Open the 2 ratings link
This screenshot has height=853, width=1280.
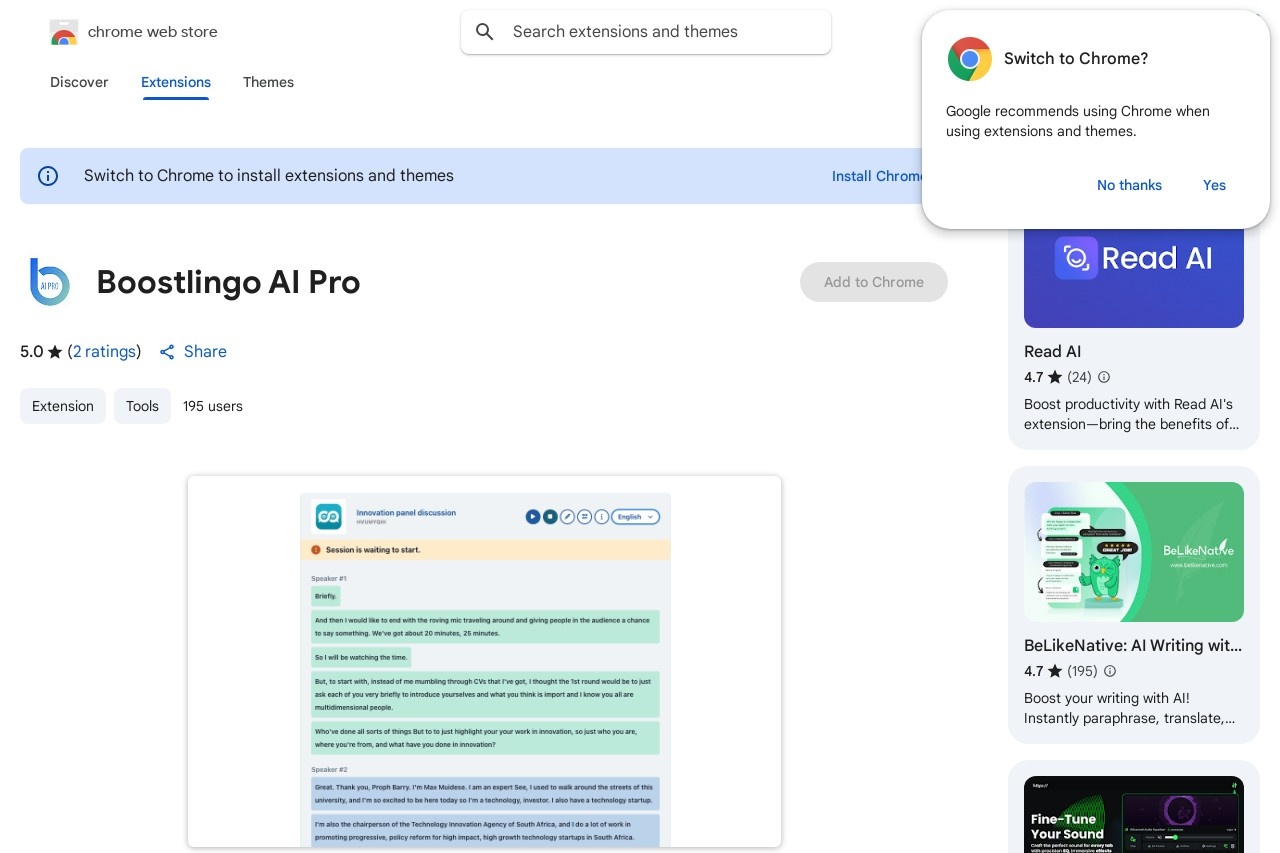coord(104,352)
